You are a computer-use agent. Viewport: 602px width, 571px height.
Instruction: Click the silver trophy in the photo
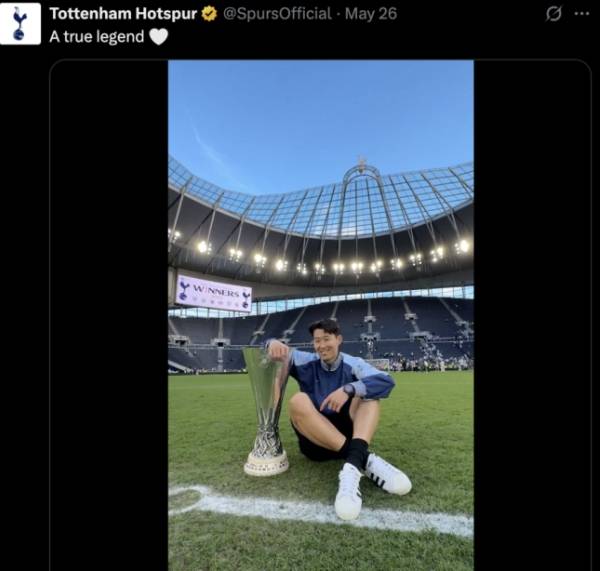click(x=266, y=410)
